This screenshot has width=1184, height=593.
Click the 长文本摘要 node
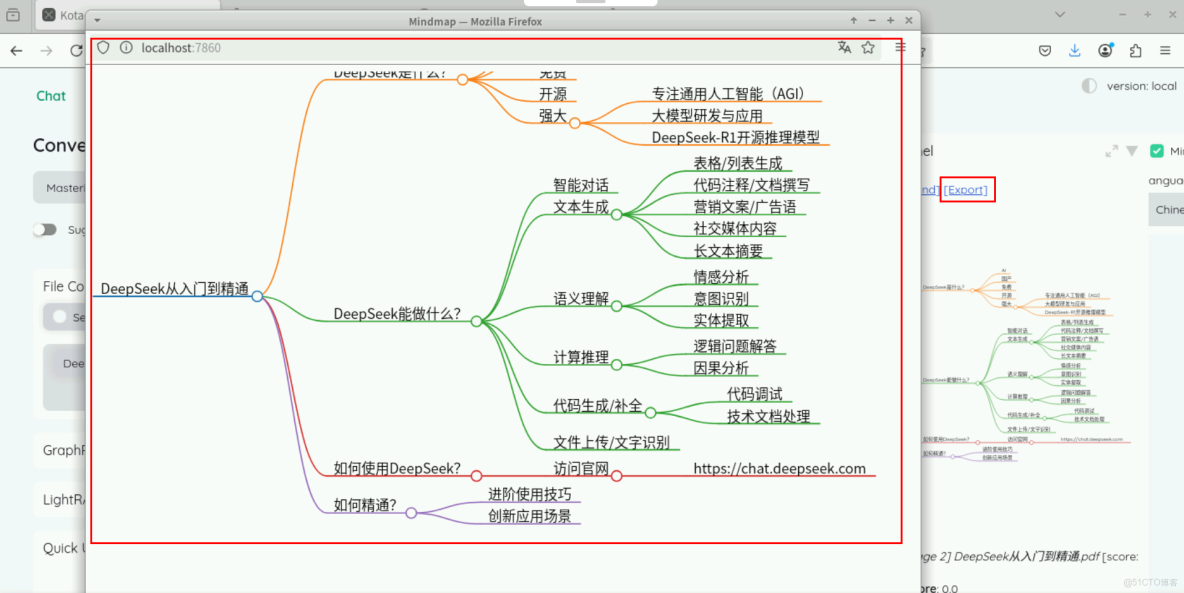point(728,251)
